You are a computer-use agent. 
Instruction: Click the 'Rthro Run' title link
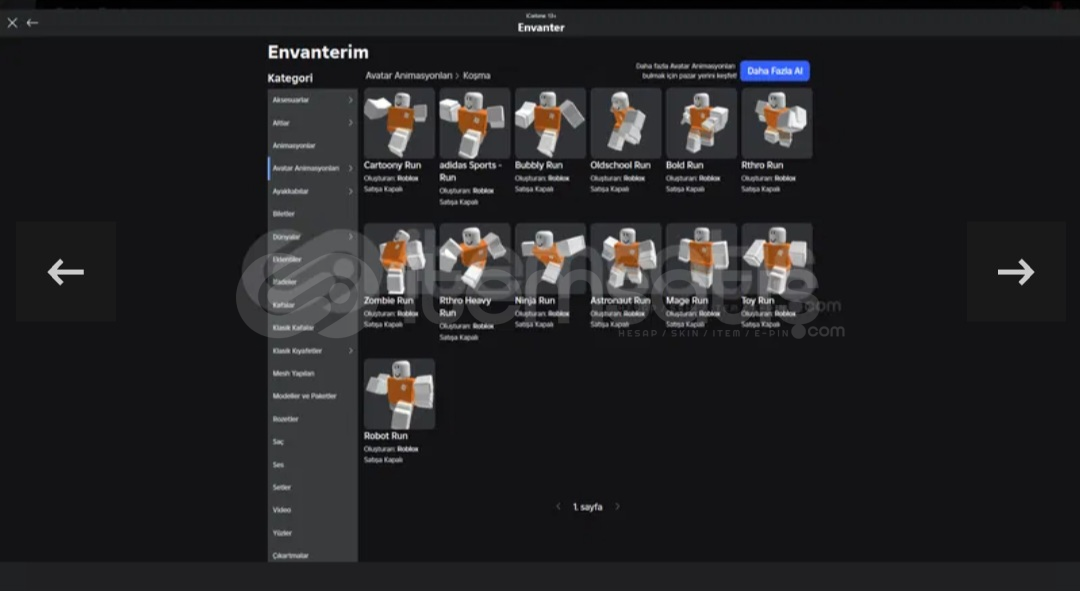pos(762,165)
